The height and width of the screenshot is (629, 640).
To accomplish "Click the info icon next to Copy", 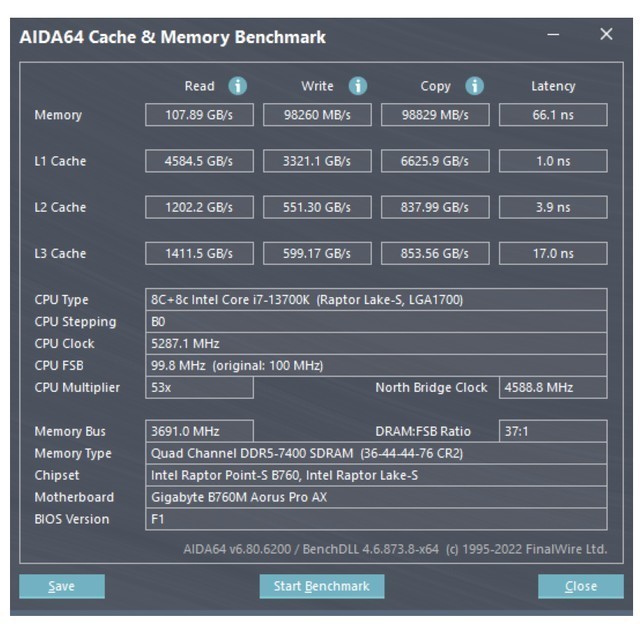I will click(474, 86).
